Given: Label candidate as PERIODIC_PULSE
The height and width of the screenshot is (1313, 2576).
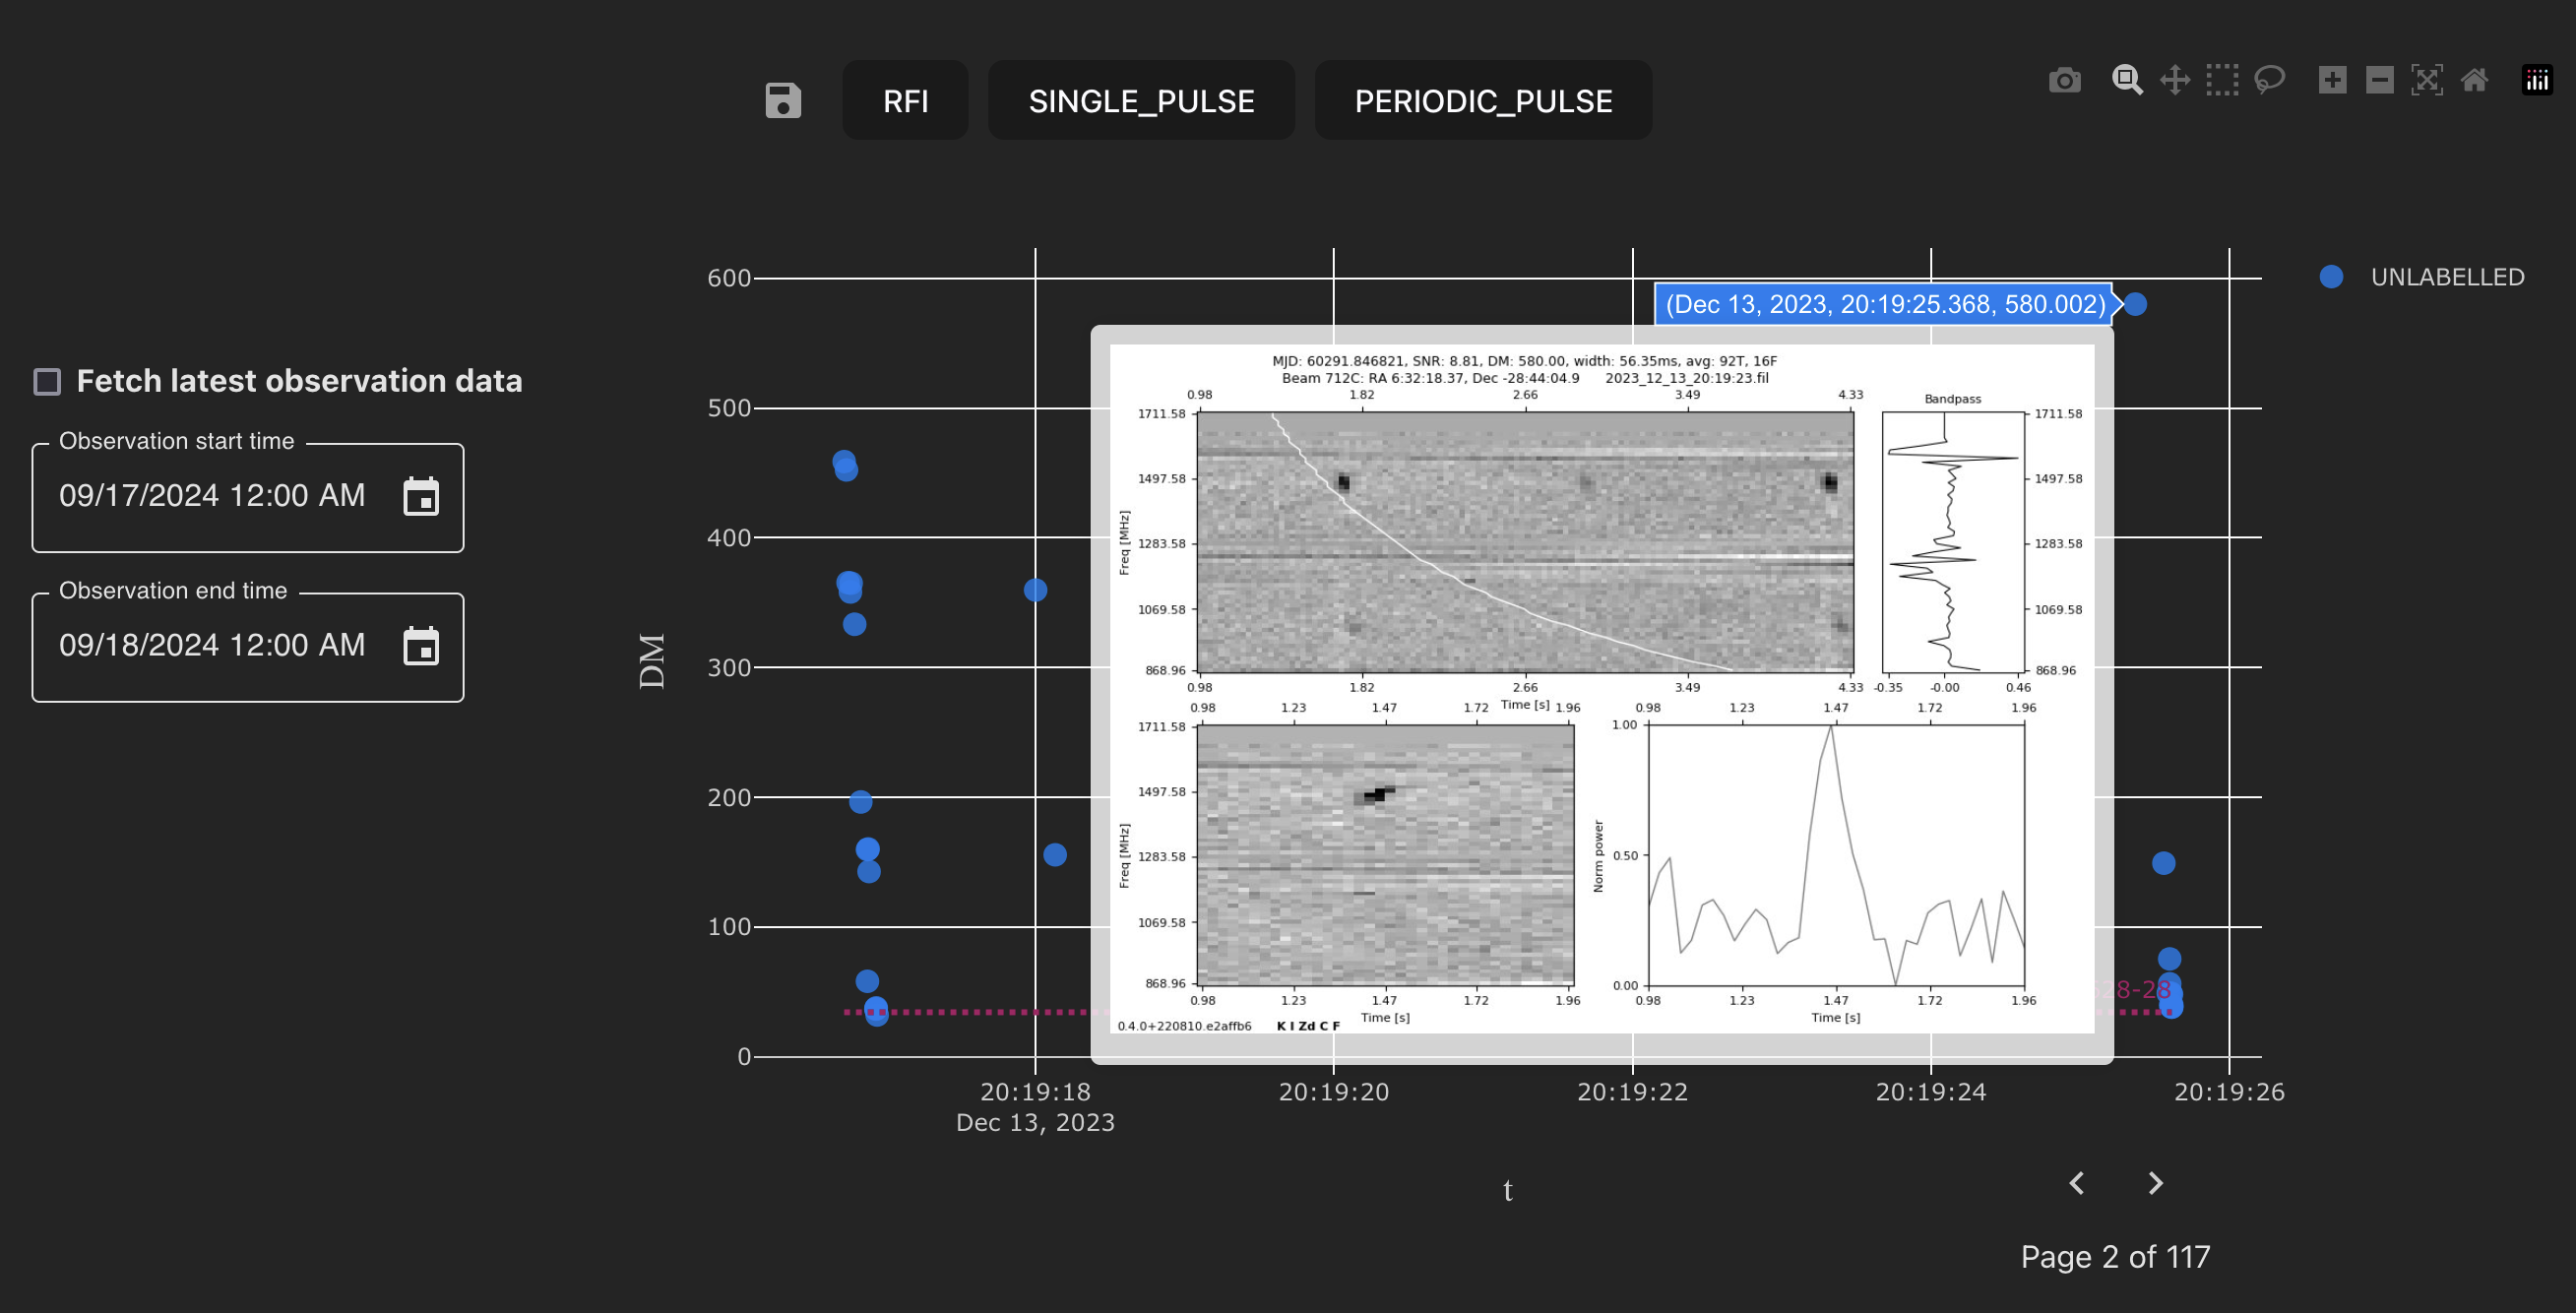Looking at the screenshot, I should 1483,100.
